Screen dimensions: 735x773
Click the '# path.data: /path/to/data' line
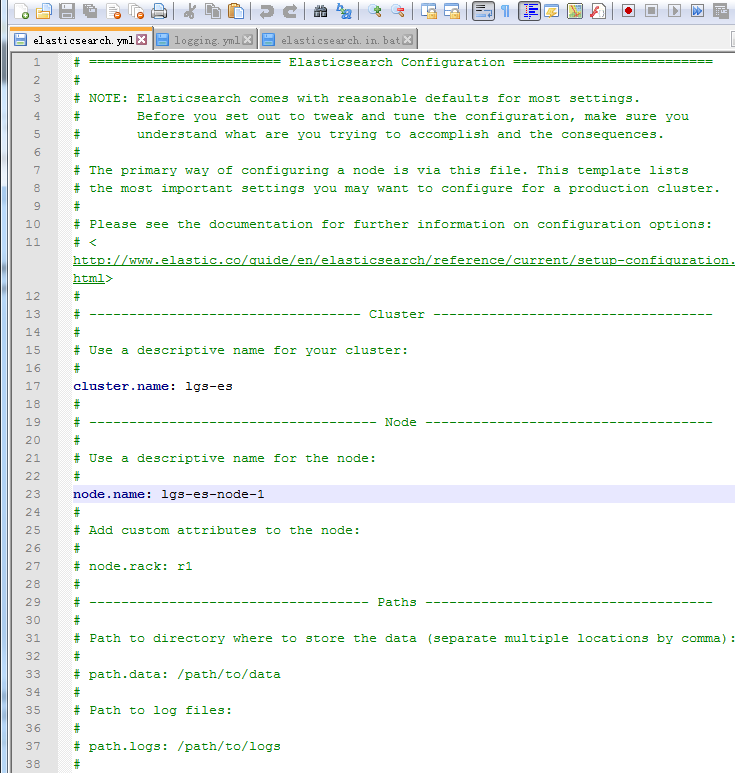tap(177, 674)
